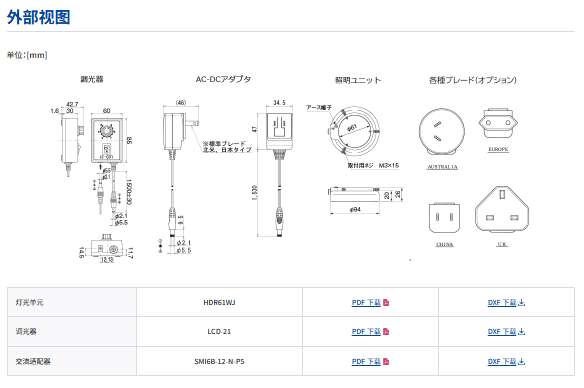Click download arrow icon in SMI6B-12-N-P5 row
This screenshot has height=388, width=584.
tap(521, 361)
